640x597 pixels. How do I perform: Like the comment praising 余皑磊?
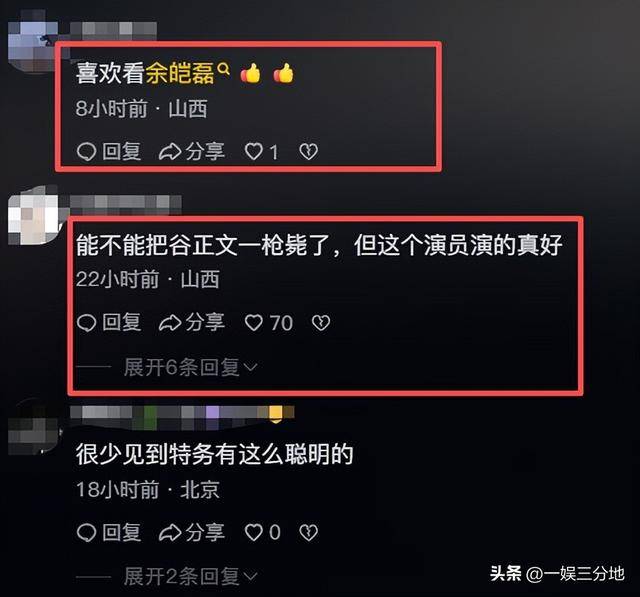[x=261, y=152]
